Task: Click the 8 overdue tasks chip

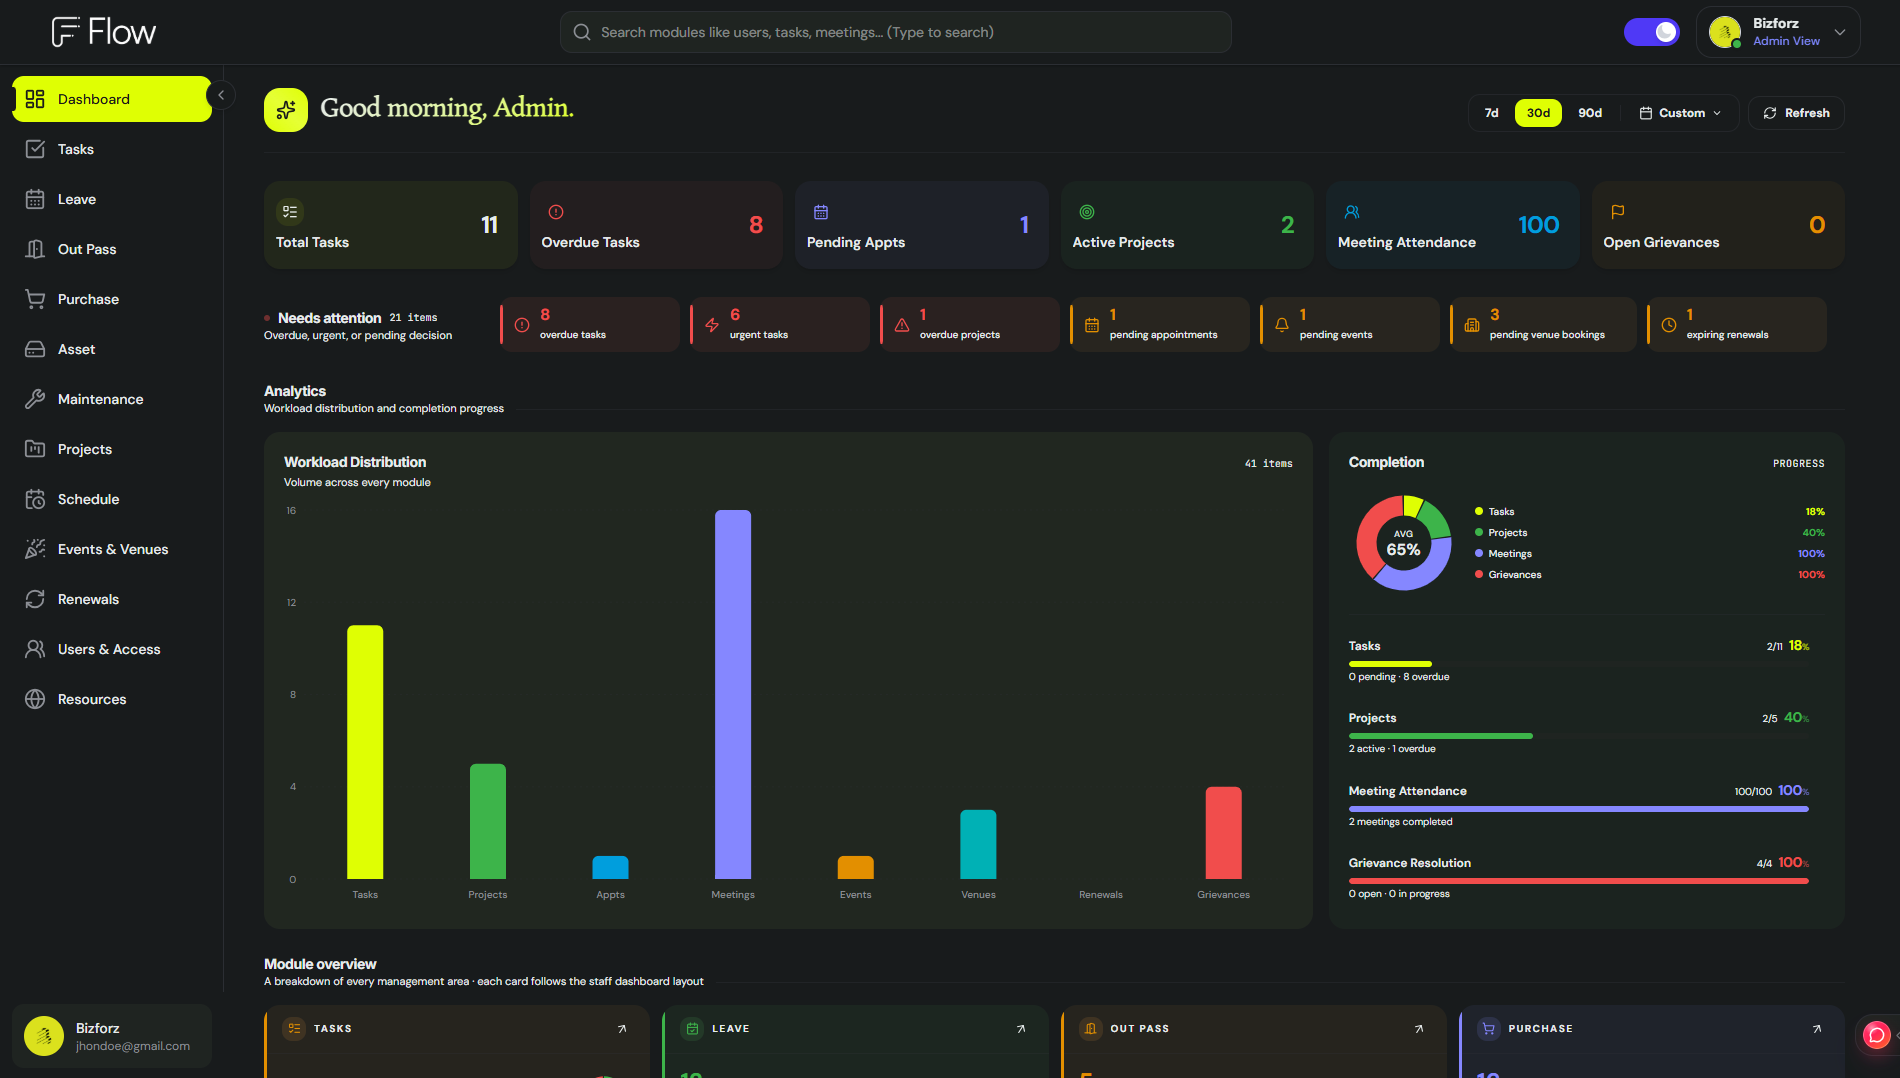Action: click(590, 324)
